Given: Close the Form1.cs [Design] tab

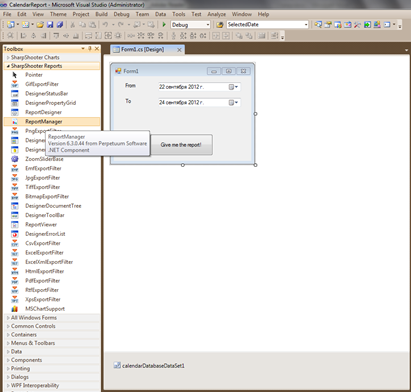Looking at the screenshot, I should tap(179, 50).
